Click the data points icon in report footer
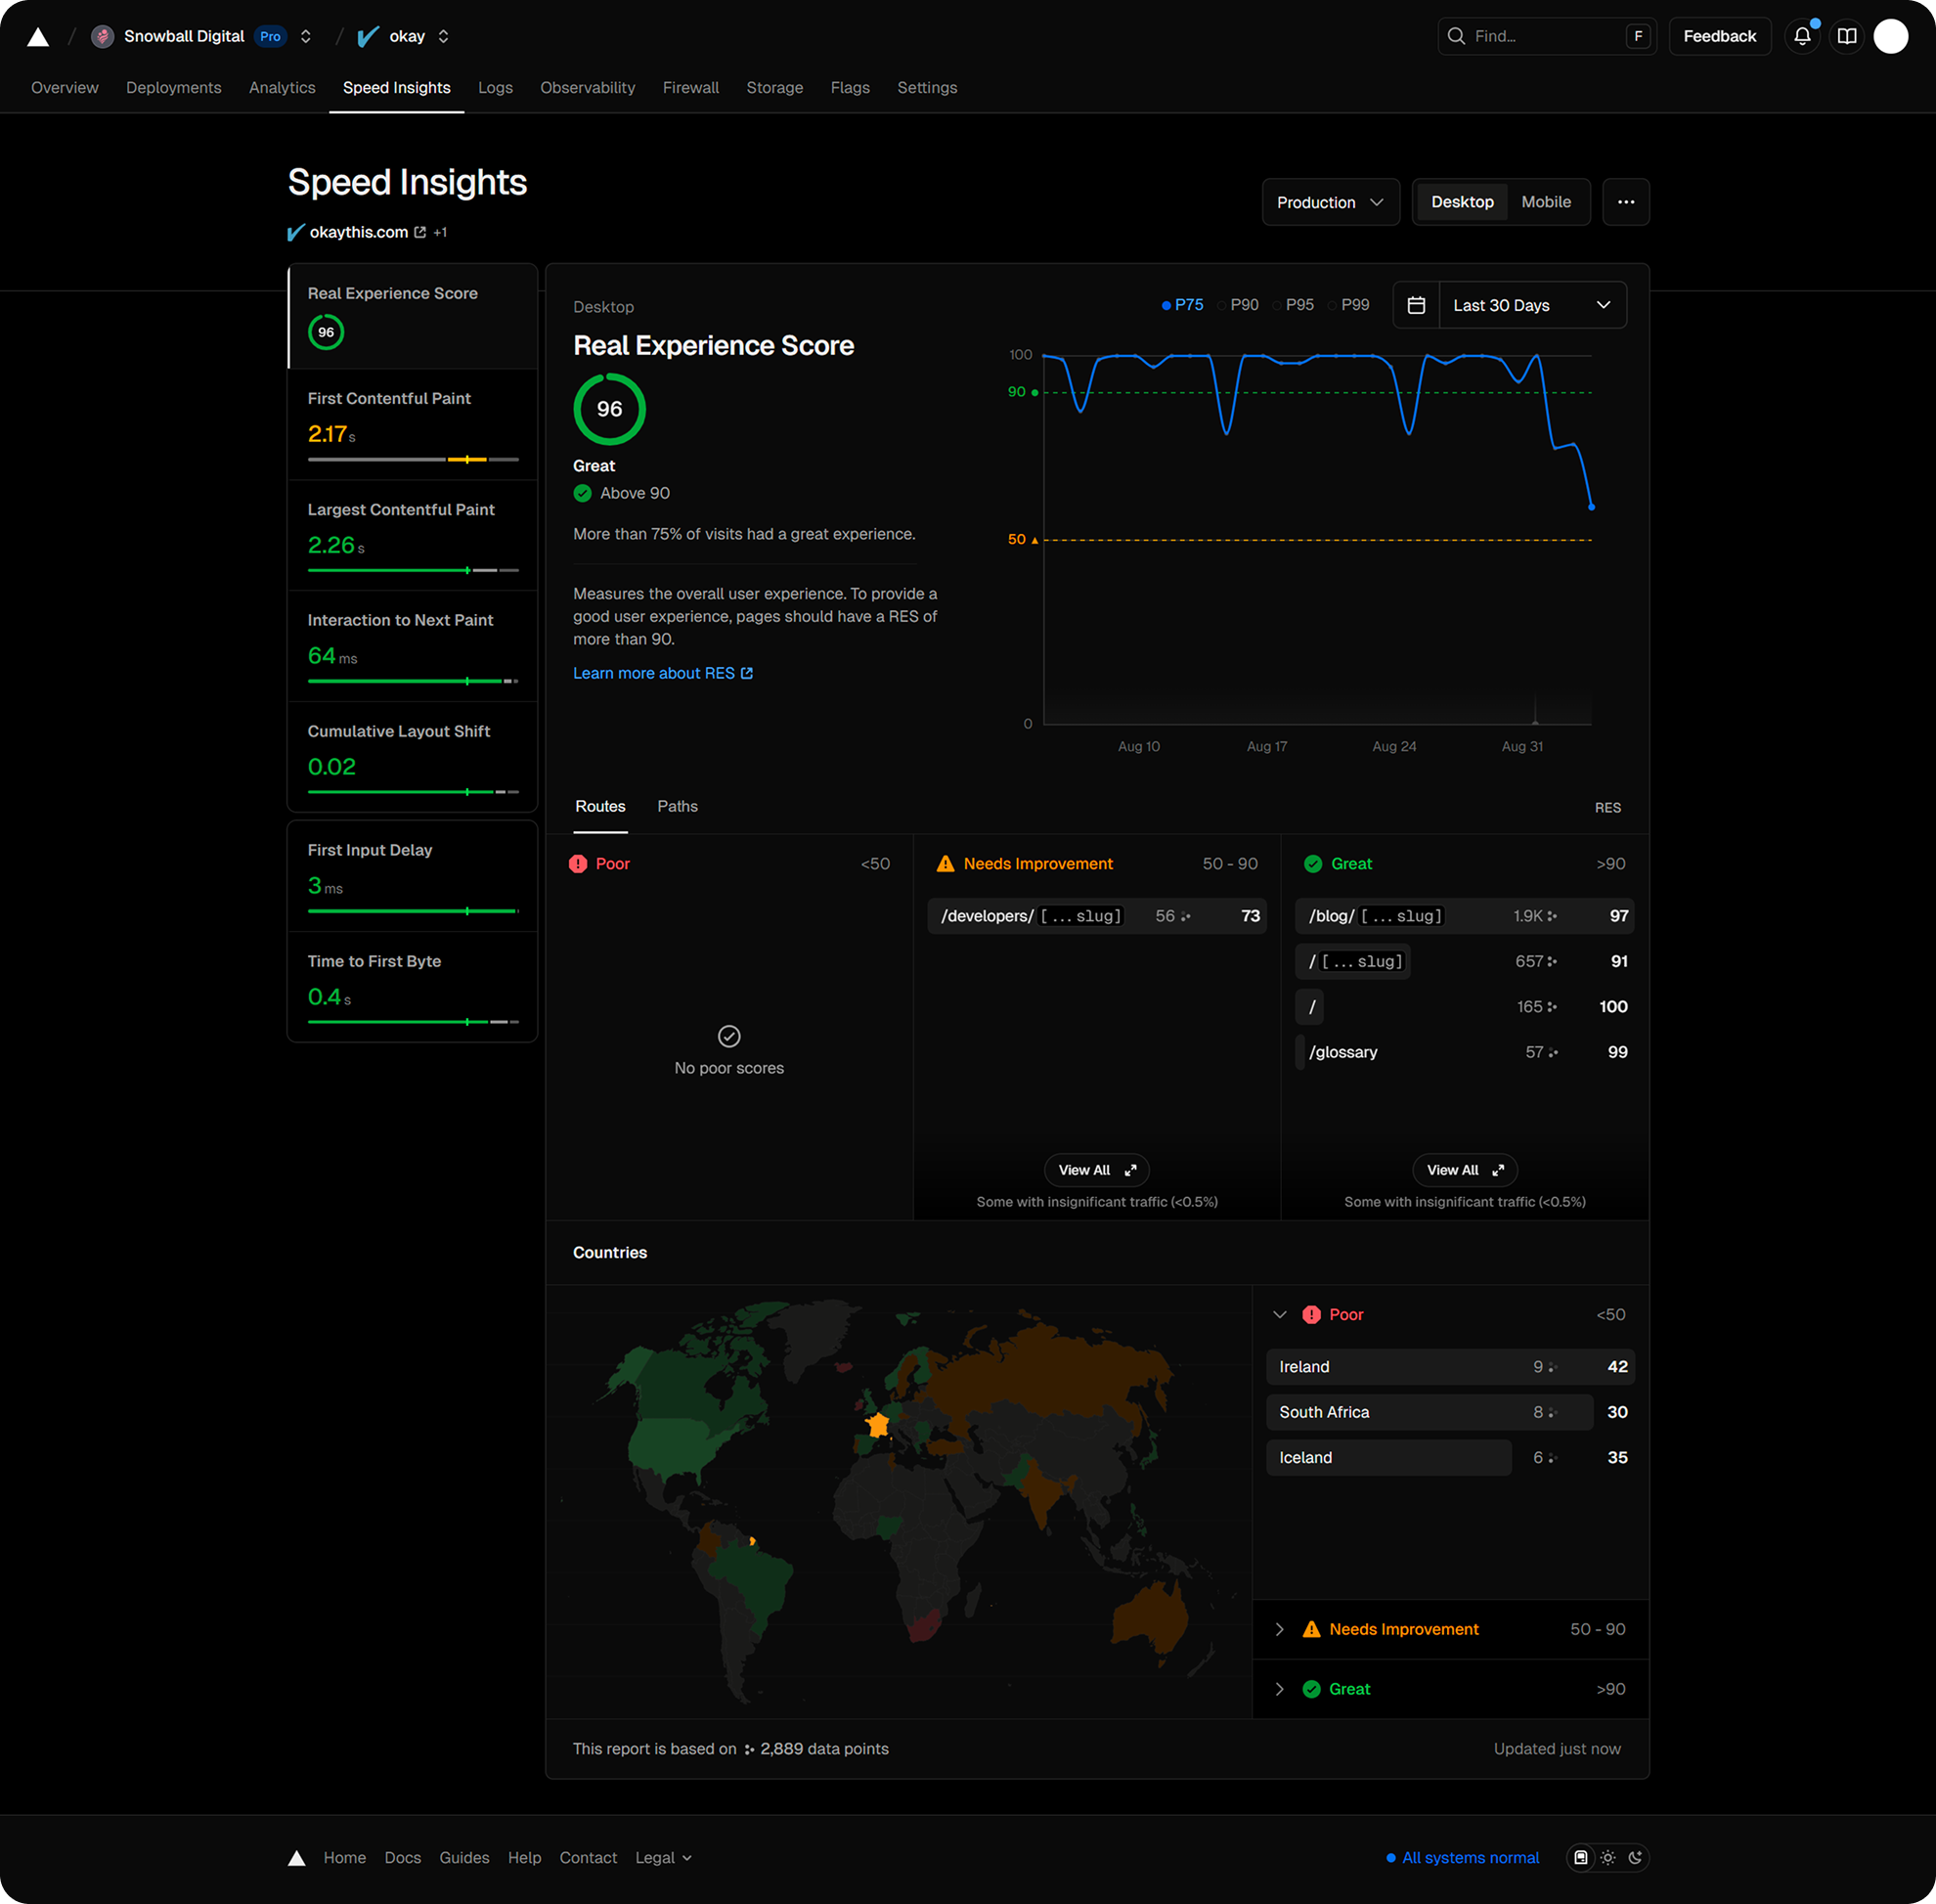This screenshot has height=1904, width=1936. [749, 1749]
